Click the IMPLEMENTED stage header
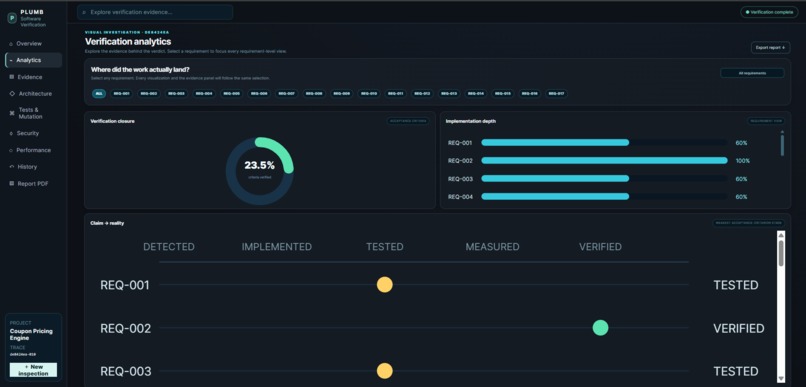 [277, 247]
